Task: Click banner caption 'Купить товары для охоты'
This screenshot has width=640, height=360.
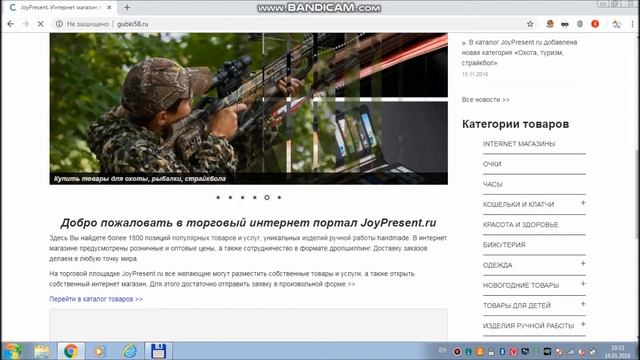Action: pos(140,179)
